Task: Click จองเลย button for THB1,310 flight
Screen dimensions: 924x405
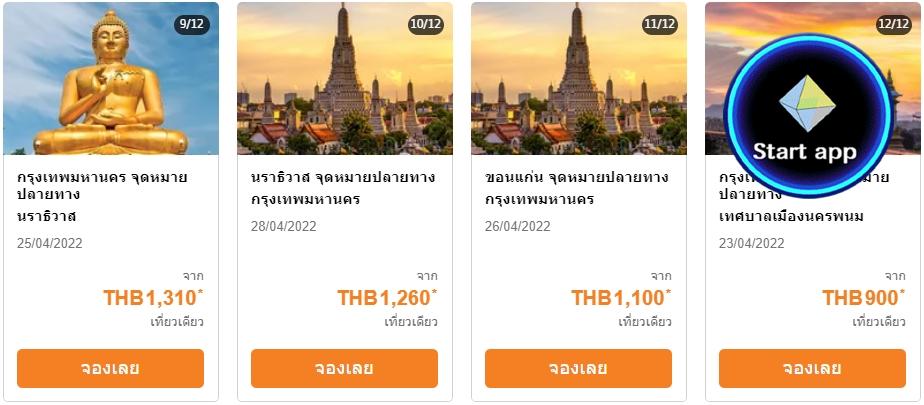Action: (110, 368)
